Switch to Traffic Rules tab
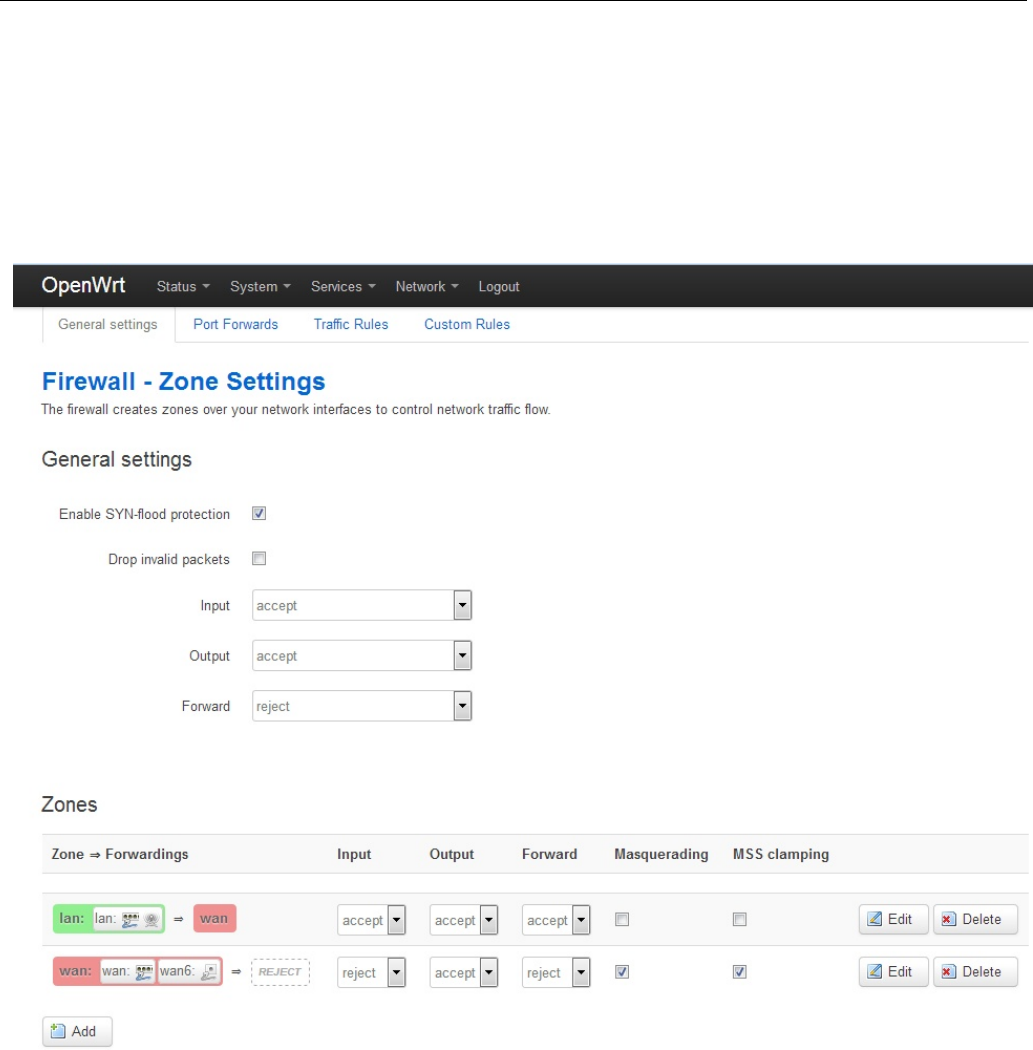Image resolution: width=1033 pixels, height=1050 pixels. pyautogui.click(x=351, y=324)
